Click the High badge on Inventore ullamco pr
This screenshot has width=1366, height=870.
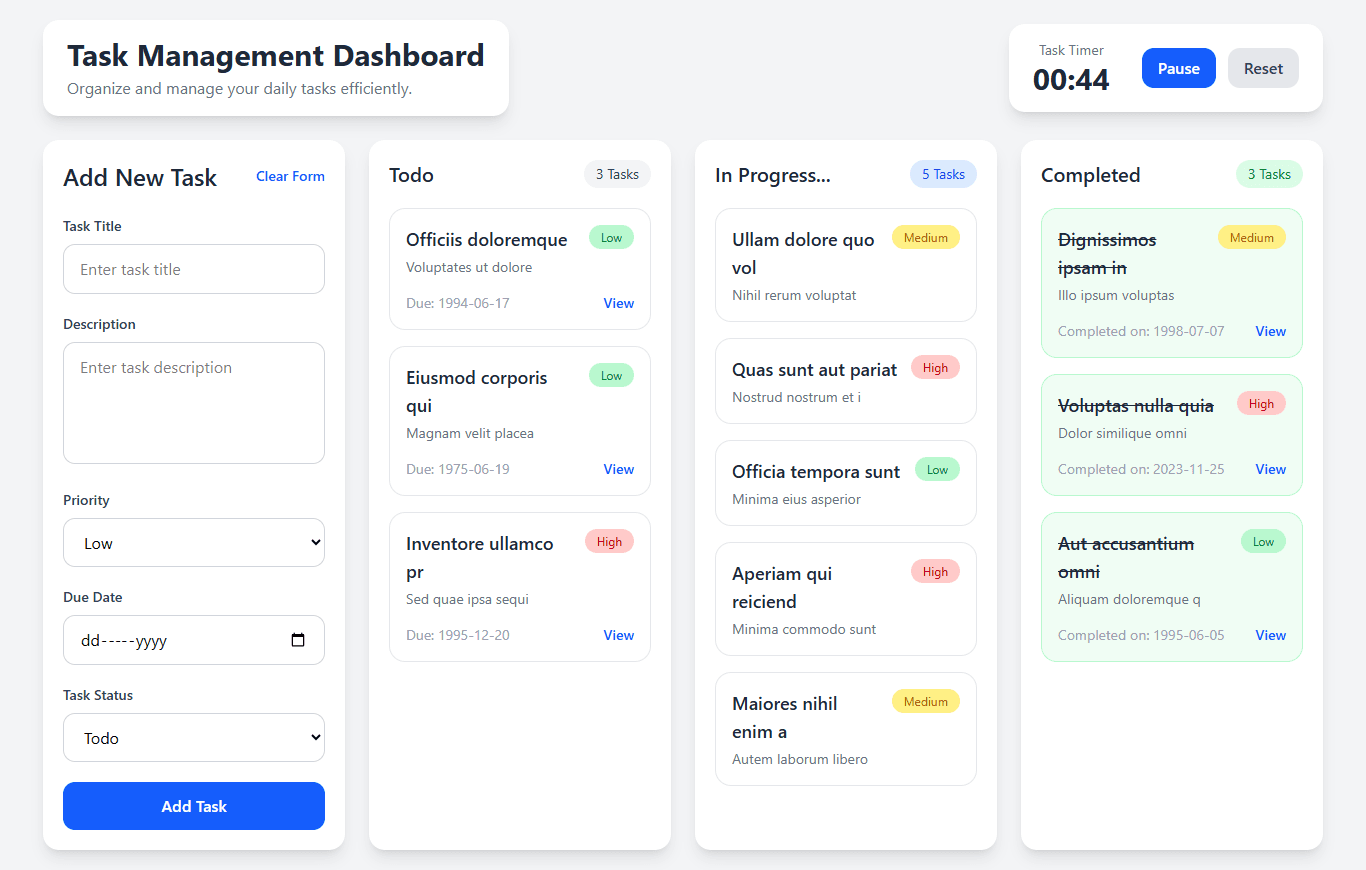[x=609, y=542]
